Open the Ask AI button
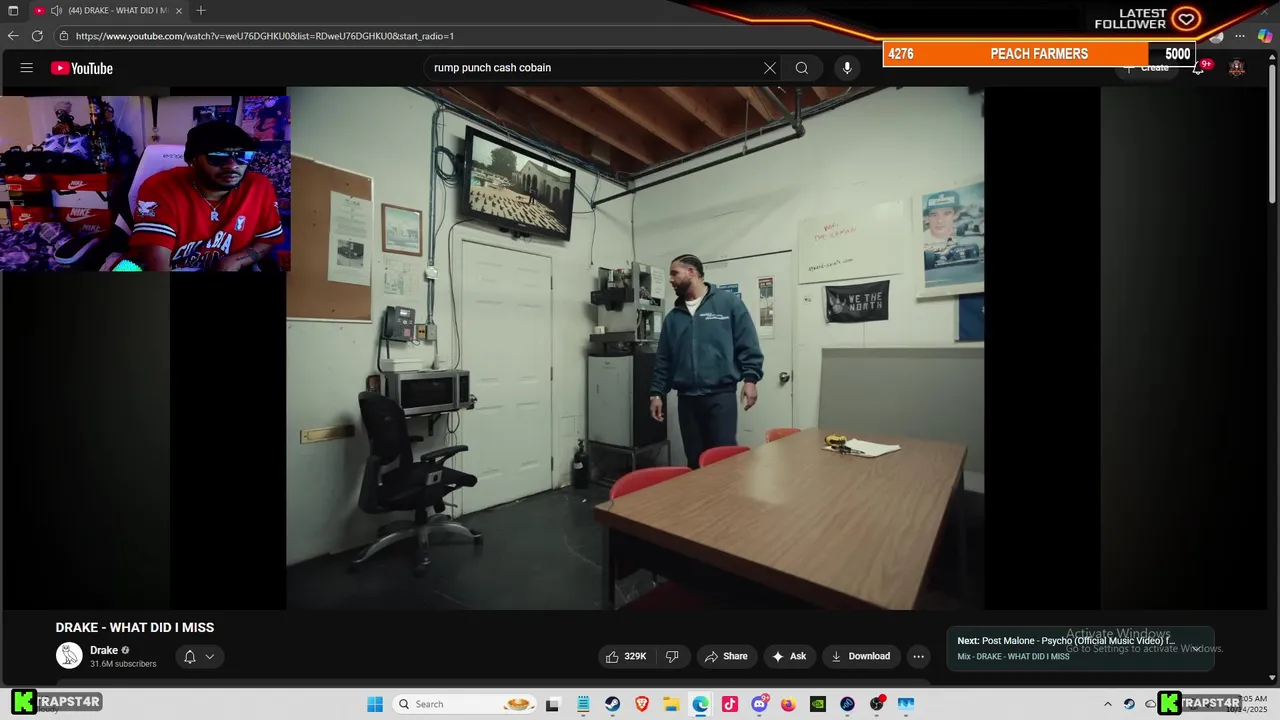Screen dimensions: 1280x720 pos(789,656)
